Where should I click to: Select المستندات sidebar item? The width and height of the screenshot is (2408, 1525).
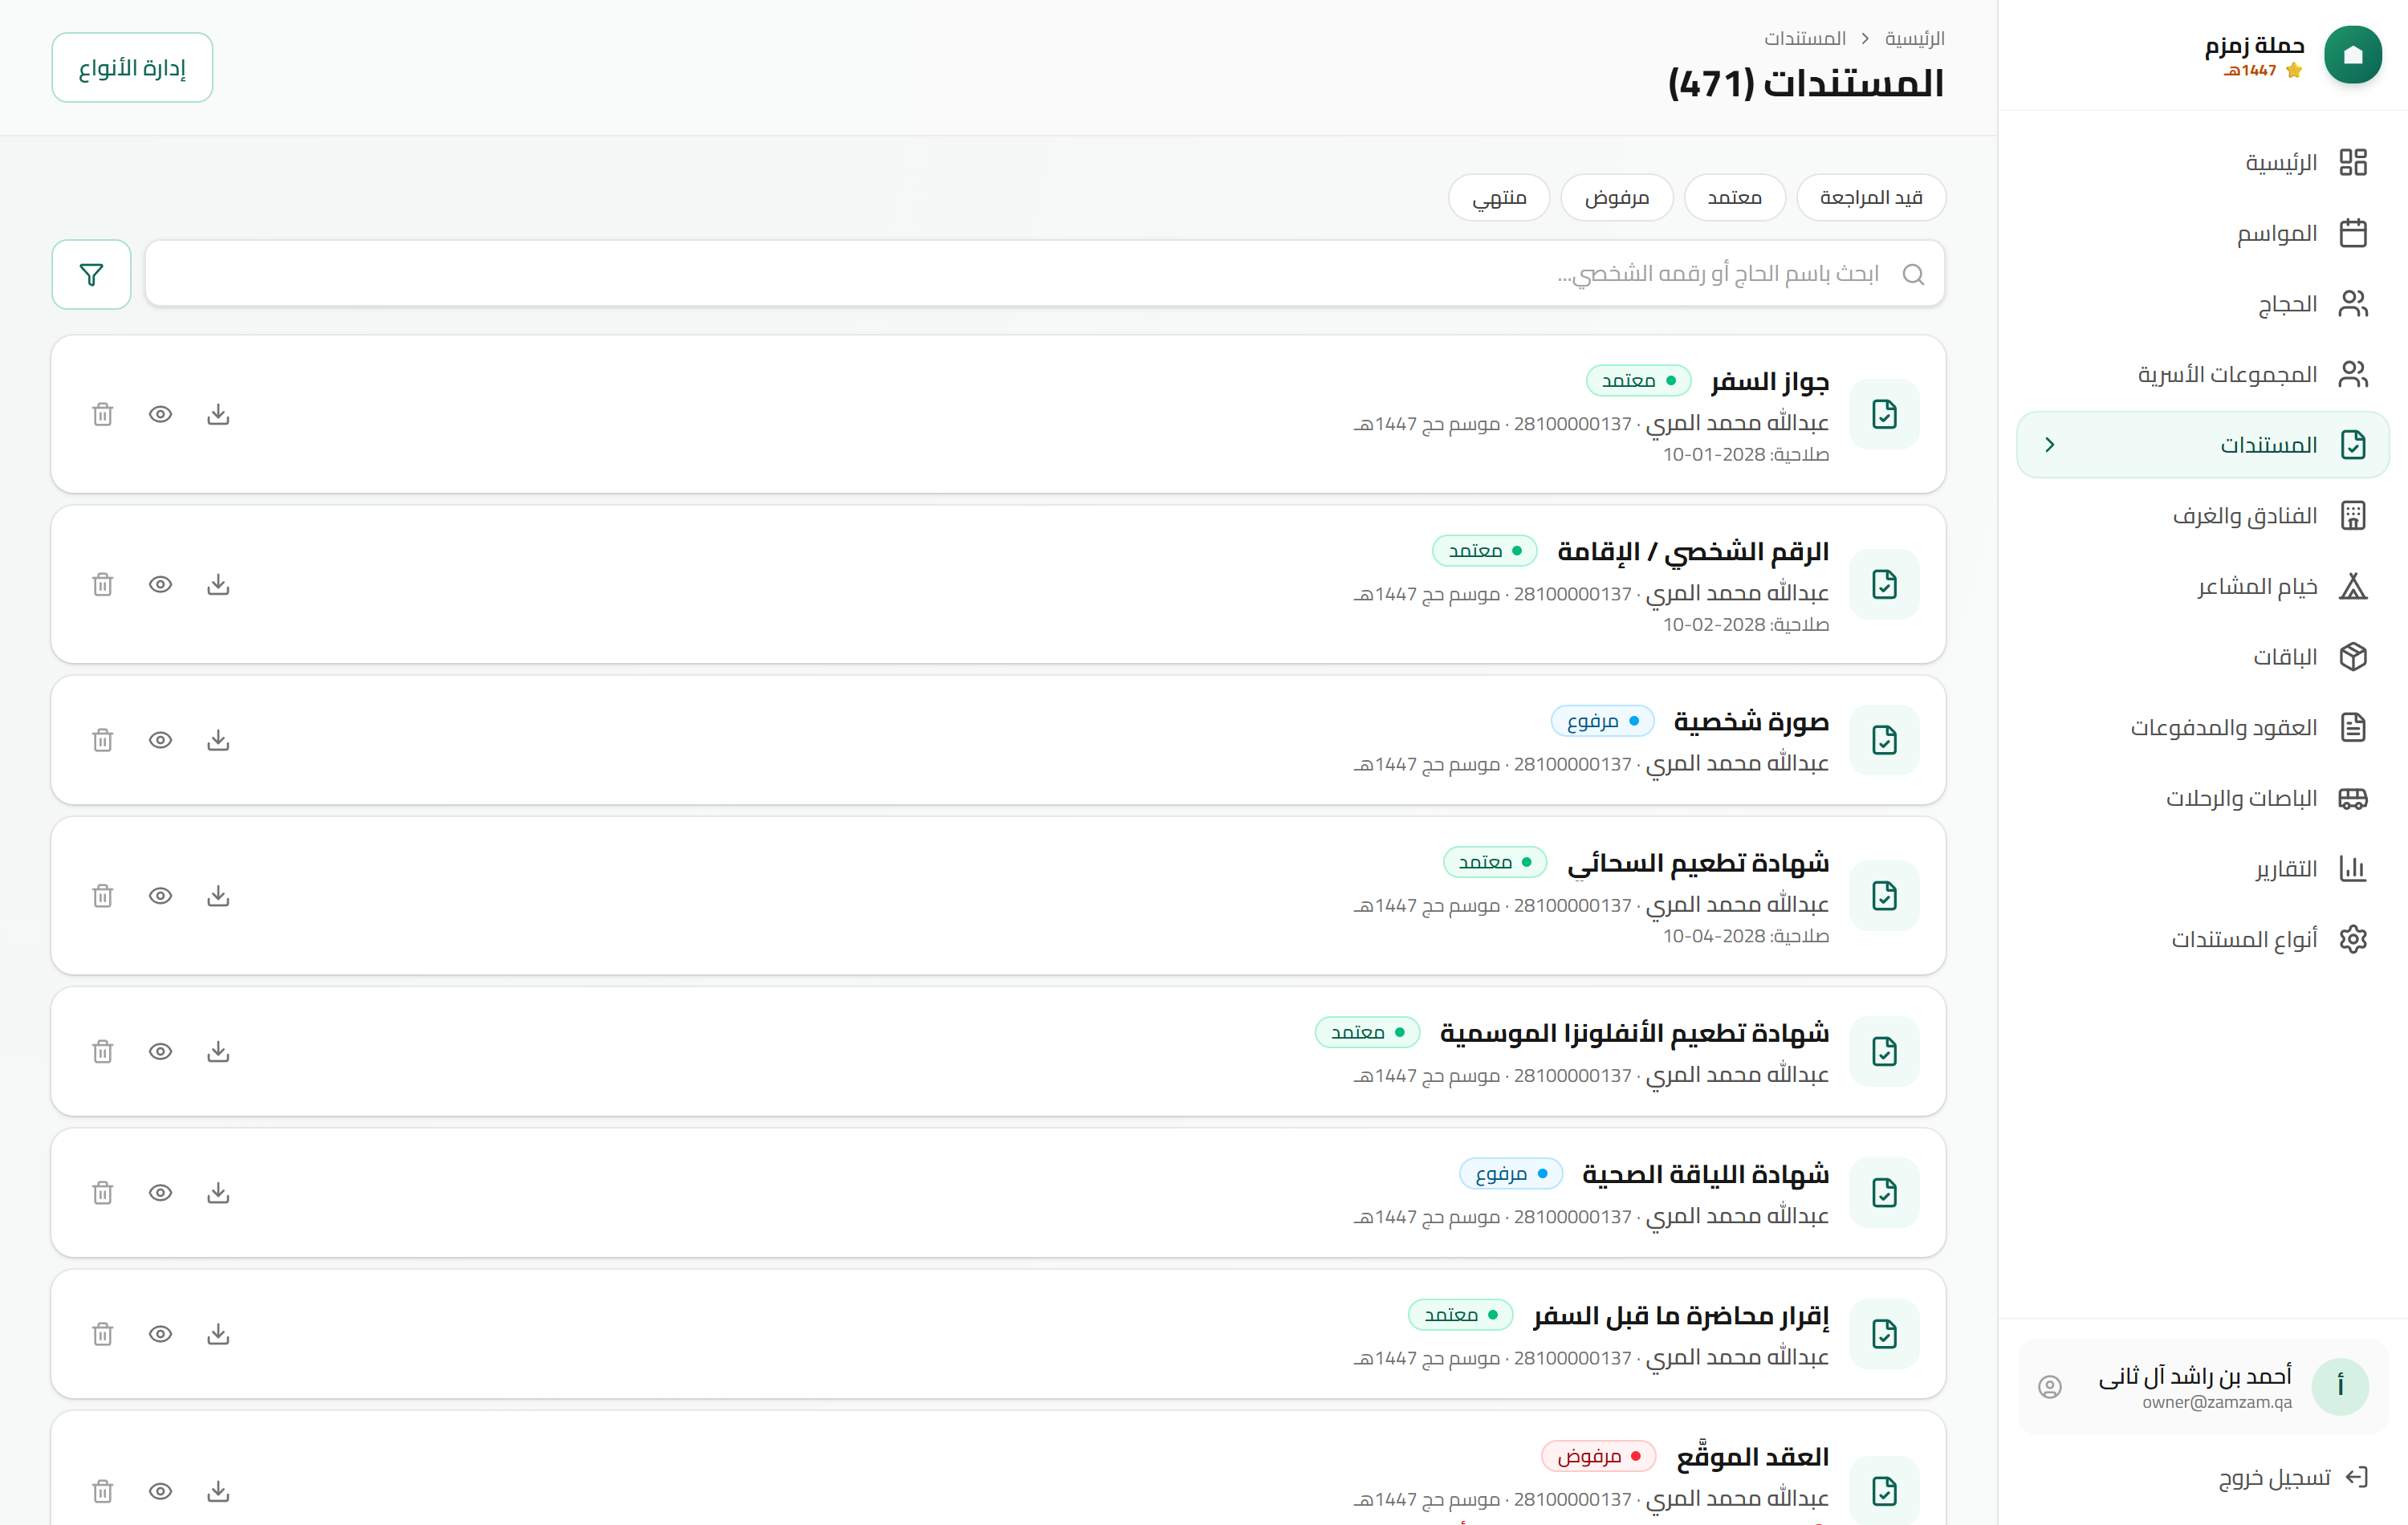pyautogui.click(x=2203, y=444)
